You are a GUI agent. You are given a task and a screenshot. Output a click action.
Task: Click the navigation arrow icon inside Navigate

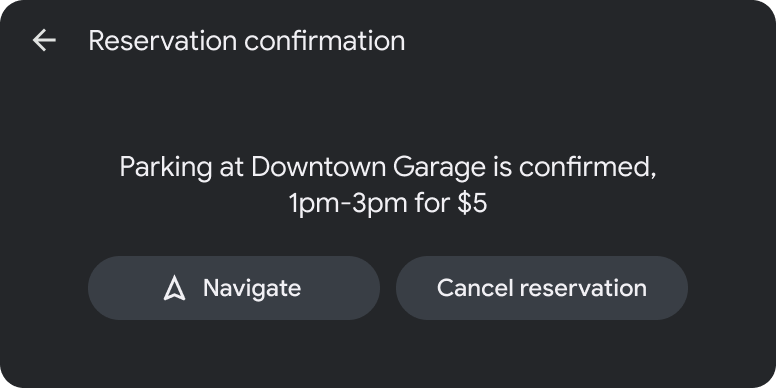point(174,288)
